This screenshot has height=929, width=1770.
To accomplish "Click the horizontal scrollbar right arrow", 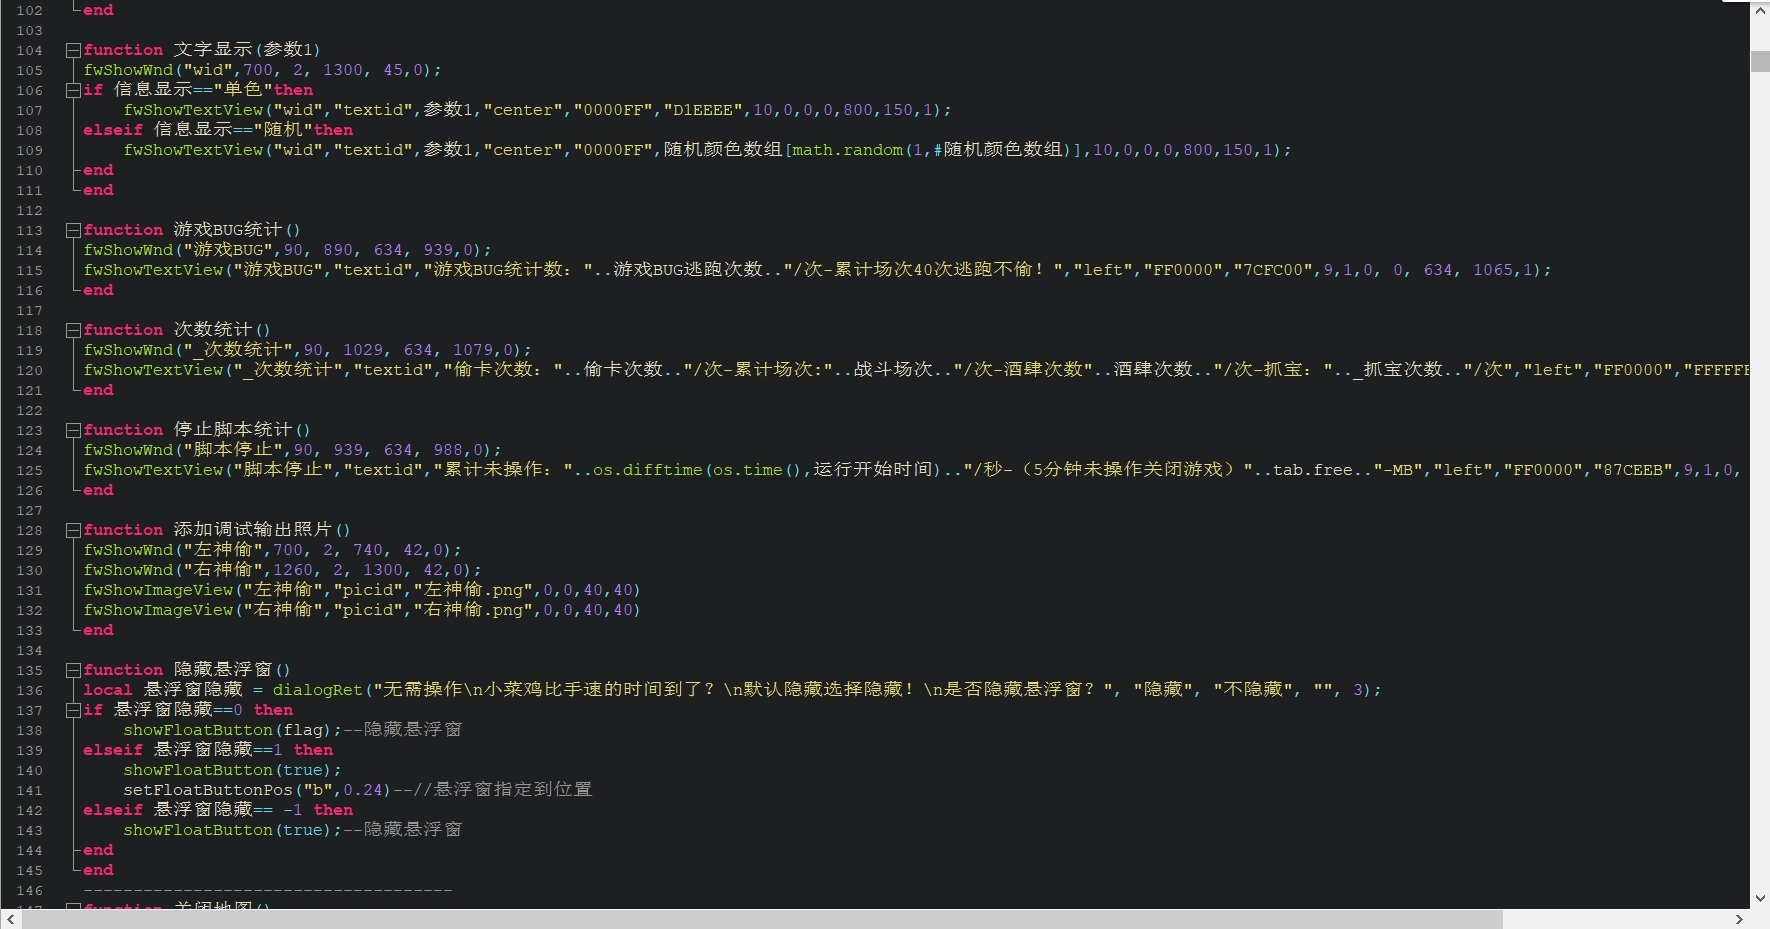I will (1739, 919).
